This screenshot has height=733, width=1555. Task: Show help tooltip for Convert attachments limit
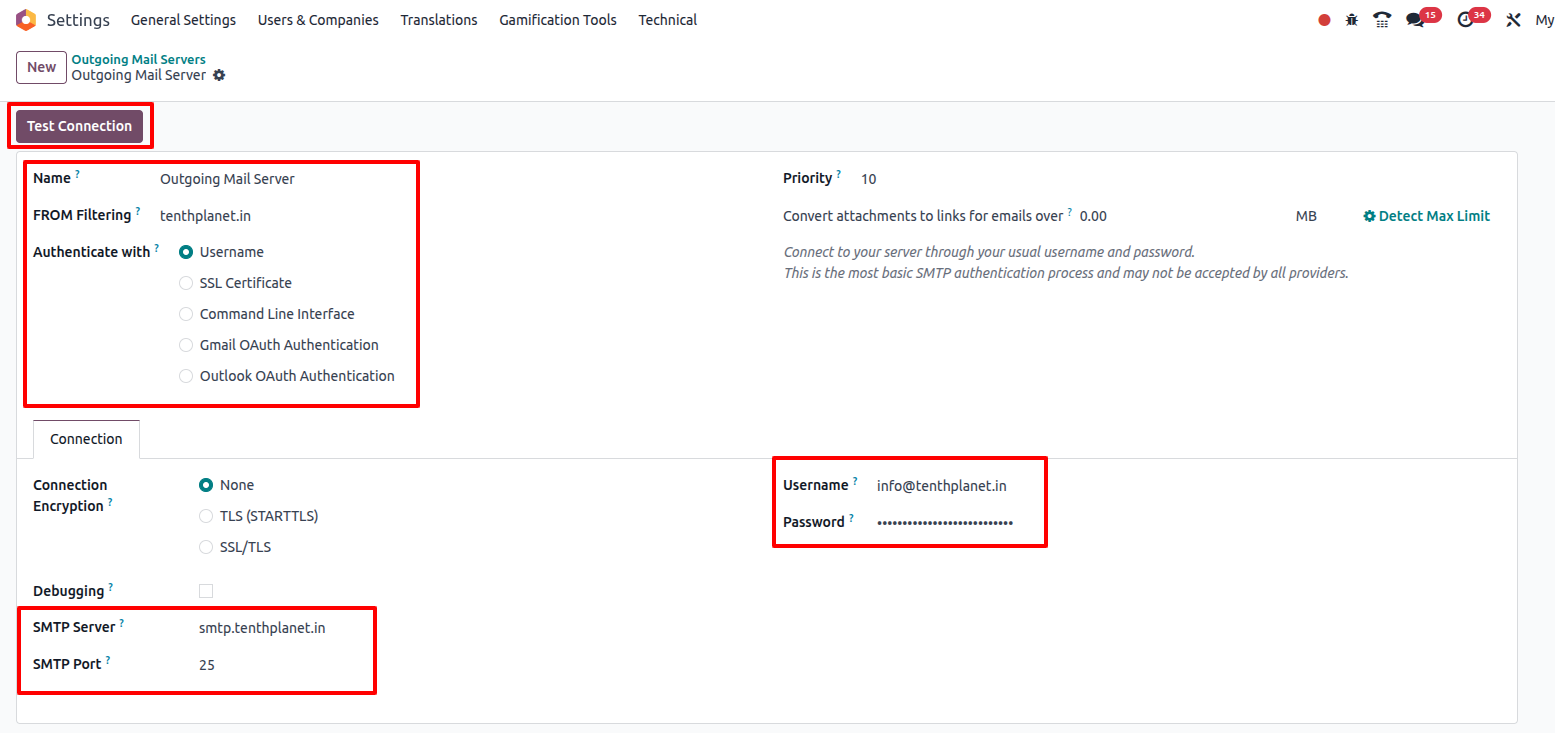point(1070,211)
